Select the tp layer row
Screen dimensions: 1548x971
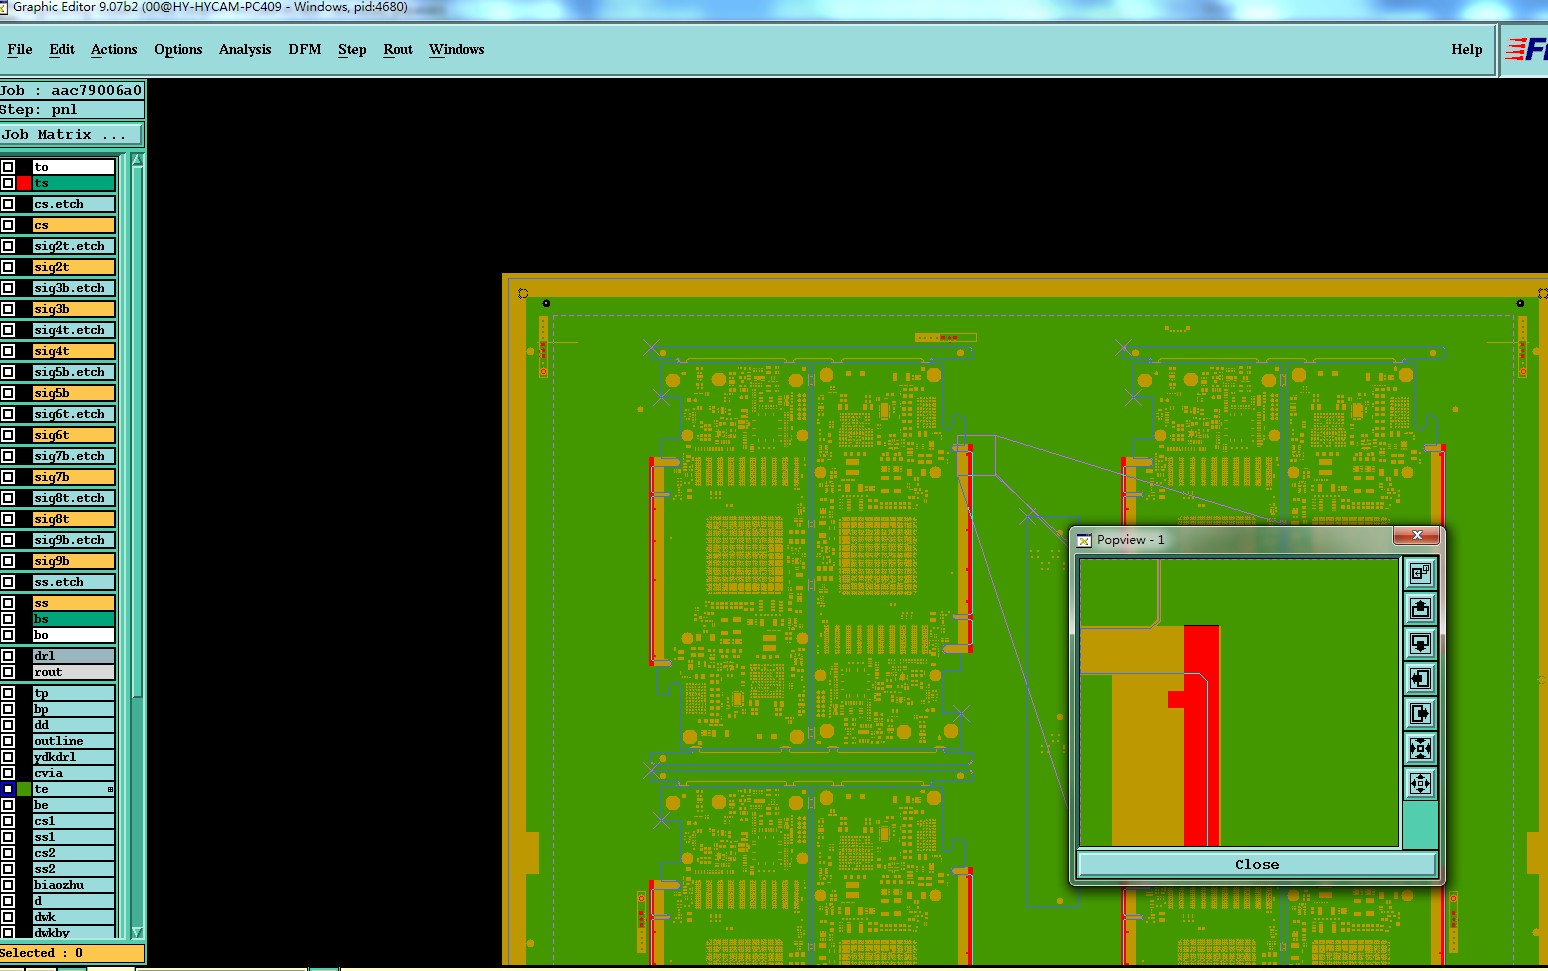coord(74,693)
